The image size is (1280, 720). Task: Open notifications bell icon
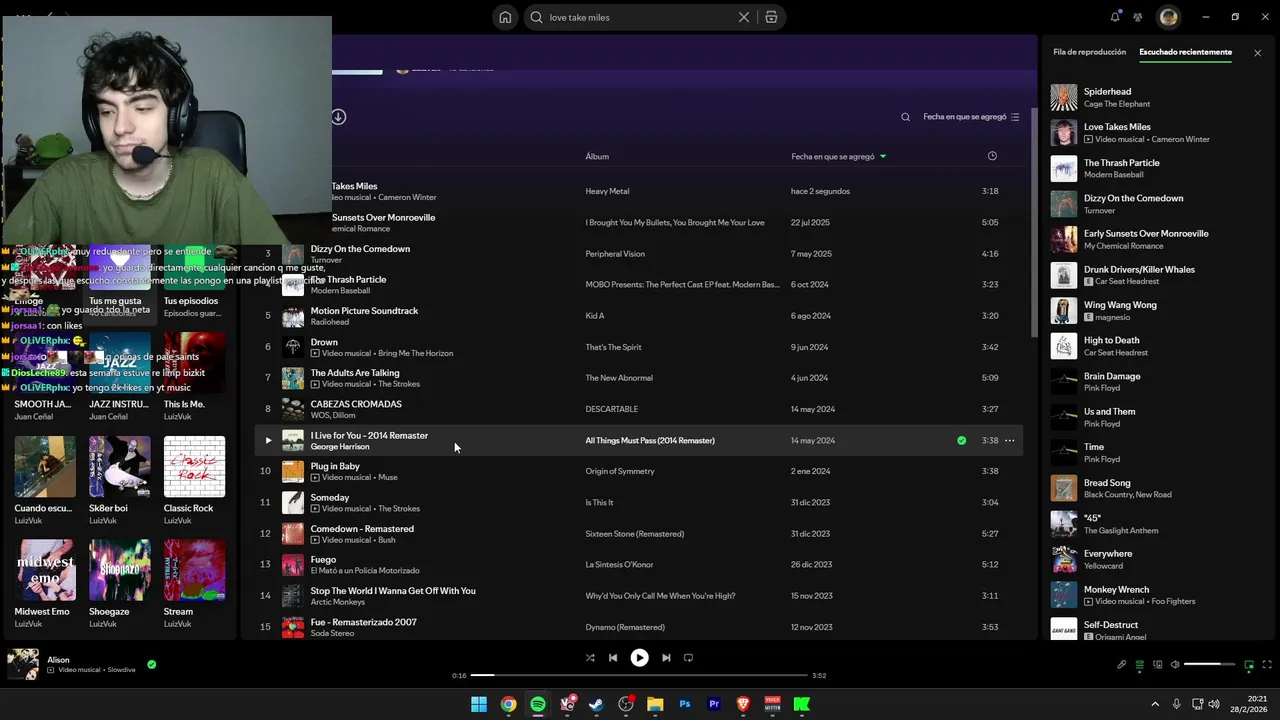pos(1115,17)
